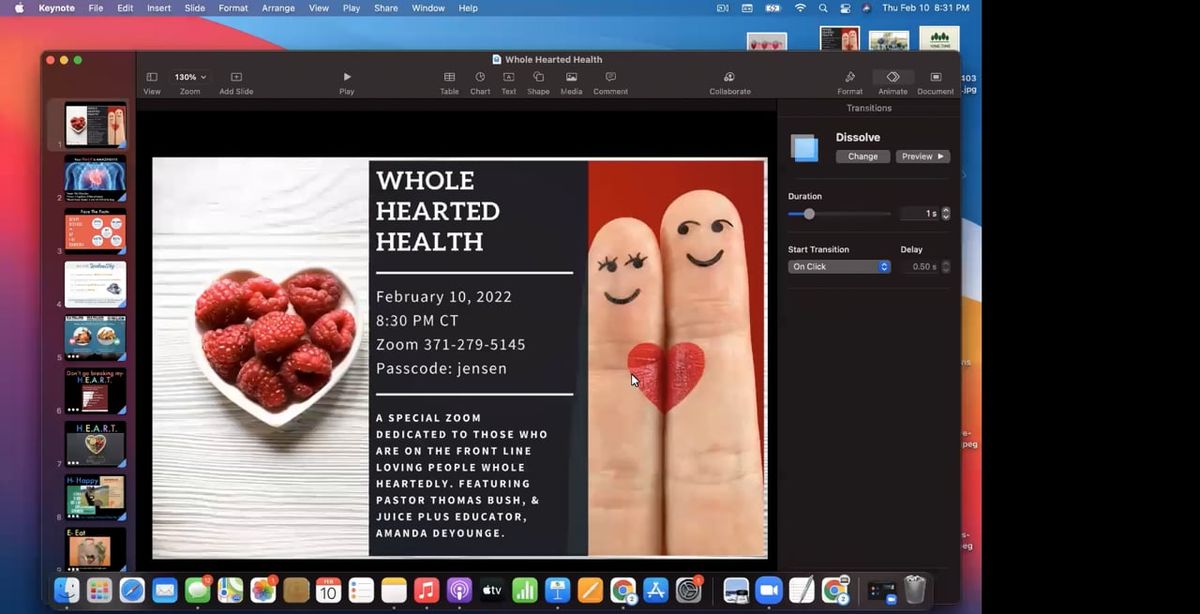Click the WHOLE HEARTED HEALTH slide title
Viewport: 1200px width, 614px height.
(438, 211)
